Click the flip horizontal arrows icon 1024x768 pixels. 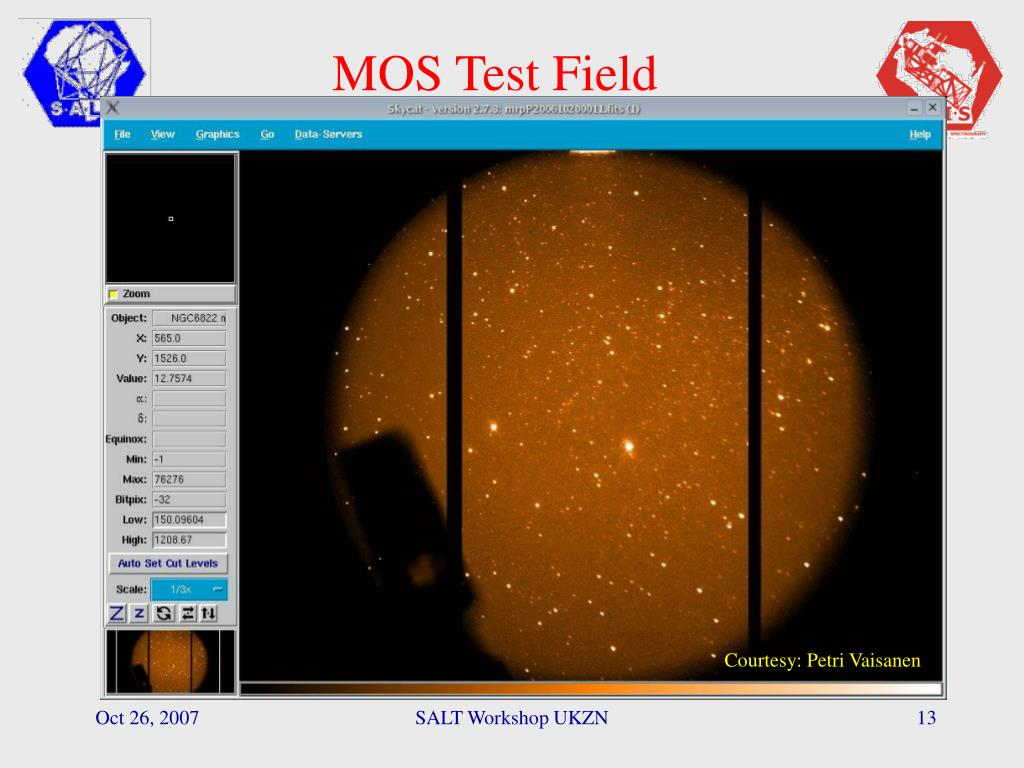coord(187,613)
